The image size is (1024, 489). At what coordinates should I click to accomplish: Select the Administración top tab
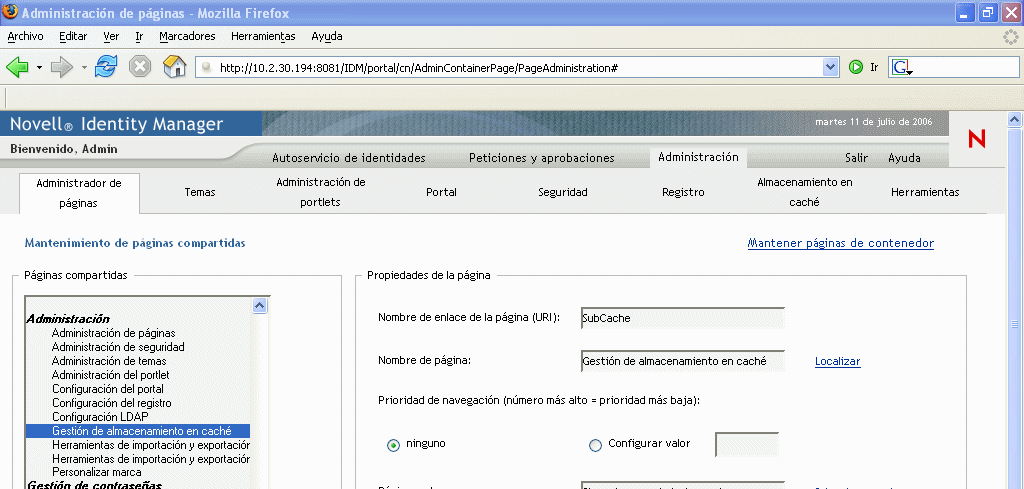(698, 157)
